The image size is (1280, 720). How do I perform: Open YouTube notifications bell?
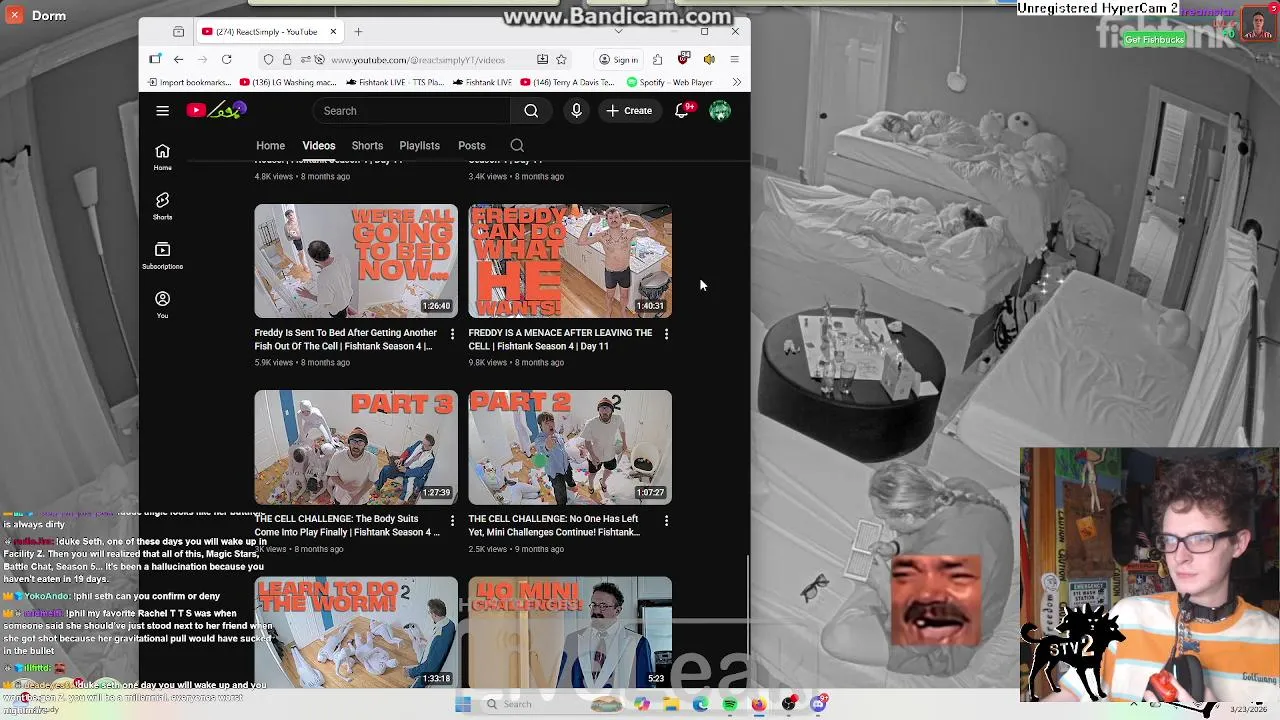tap(682, 111)
